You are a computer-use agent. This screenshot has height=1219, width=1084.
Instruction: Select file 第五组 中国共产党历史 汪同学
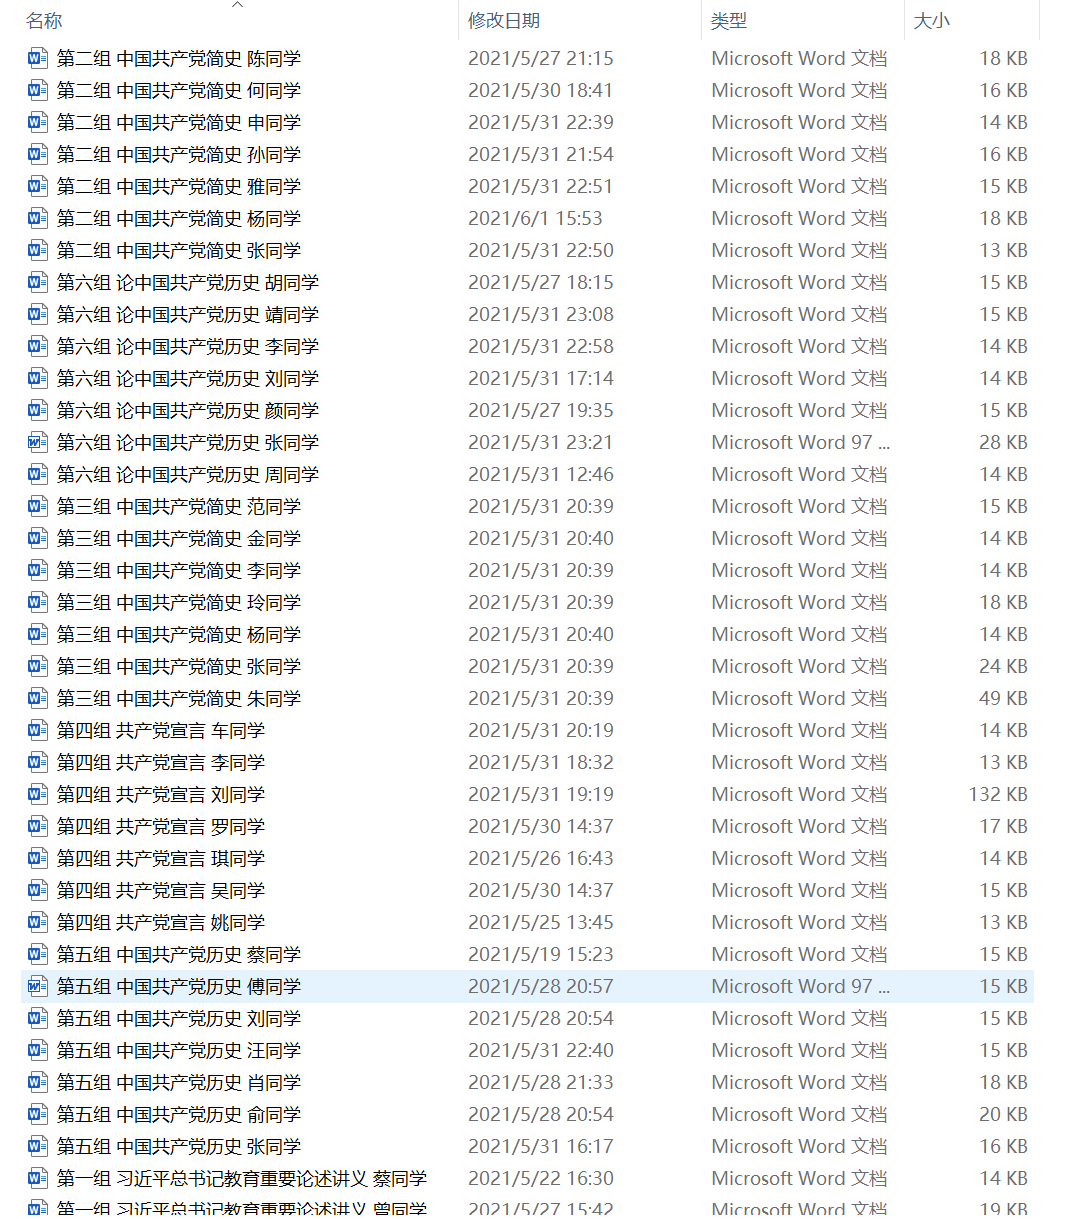tap(179, 1051)
